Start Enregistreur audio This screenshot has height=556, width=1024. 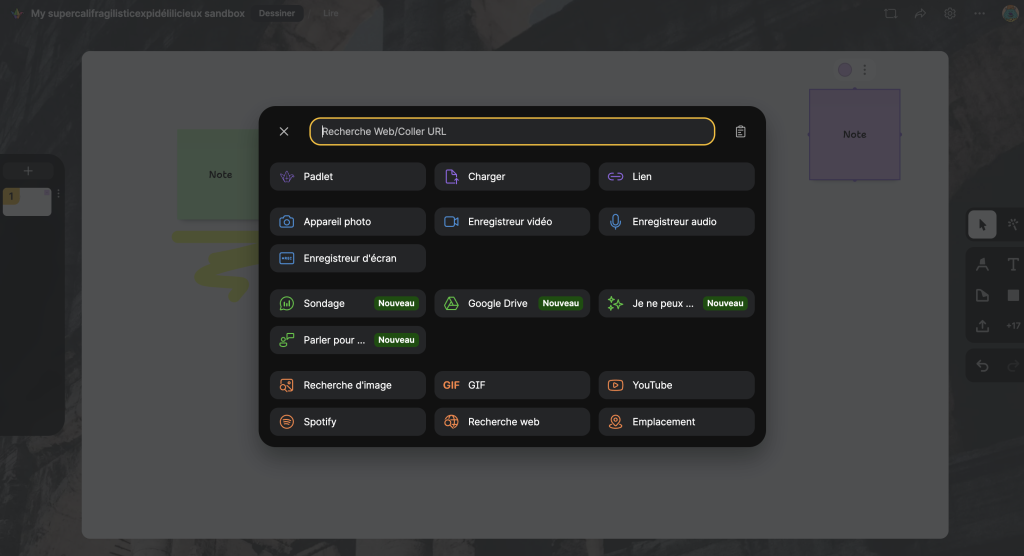click(x=677, y=221)
